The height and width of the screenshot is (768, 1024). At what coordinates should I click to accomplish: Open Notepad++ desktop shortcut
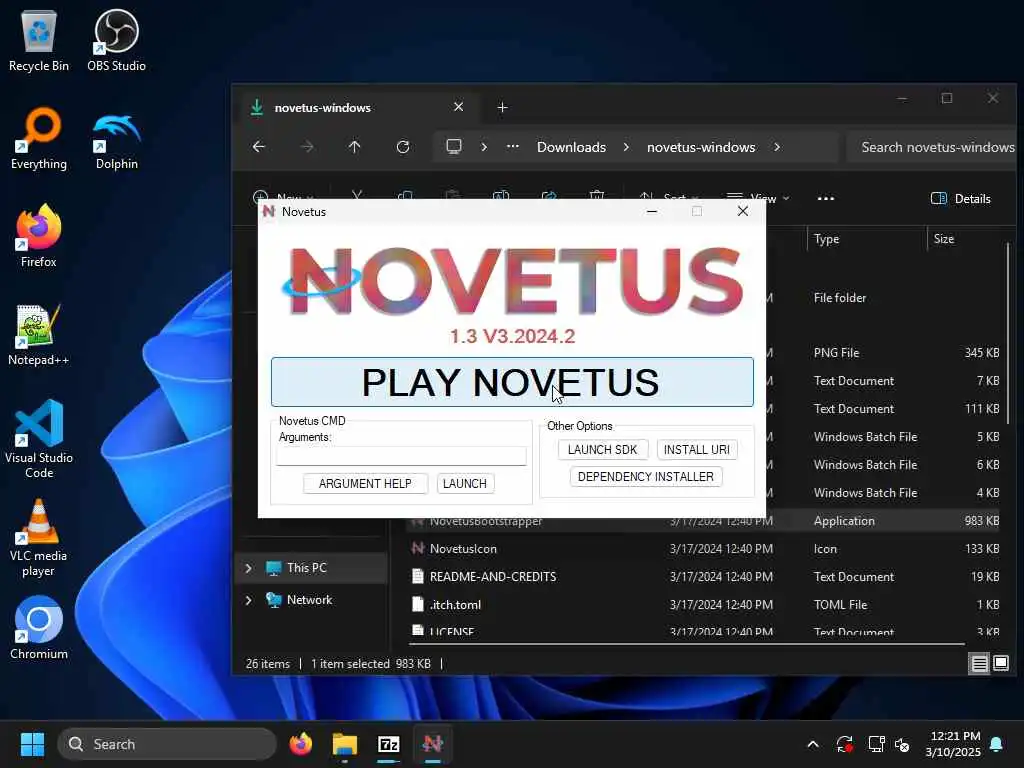pos(39,334)
